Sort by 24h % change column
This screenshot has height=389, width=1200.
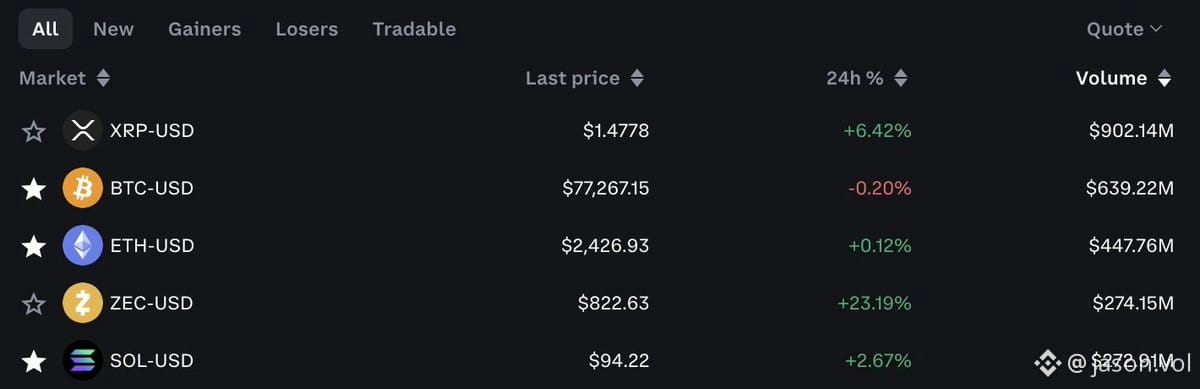[x=867, y=78]
